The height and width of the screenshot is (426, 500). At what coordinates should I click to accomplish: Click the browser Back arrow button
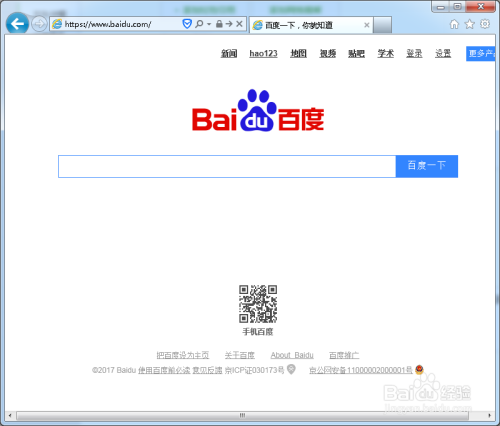click(x=17, y=24)
